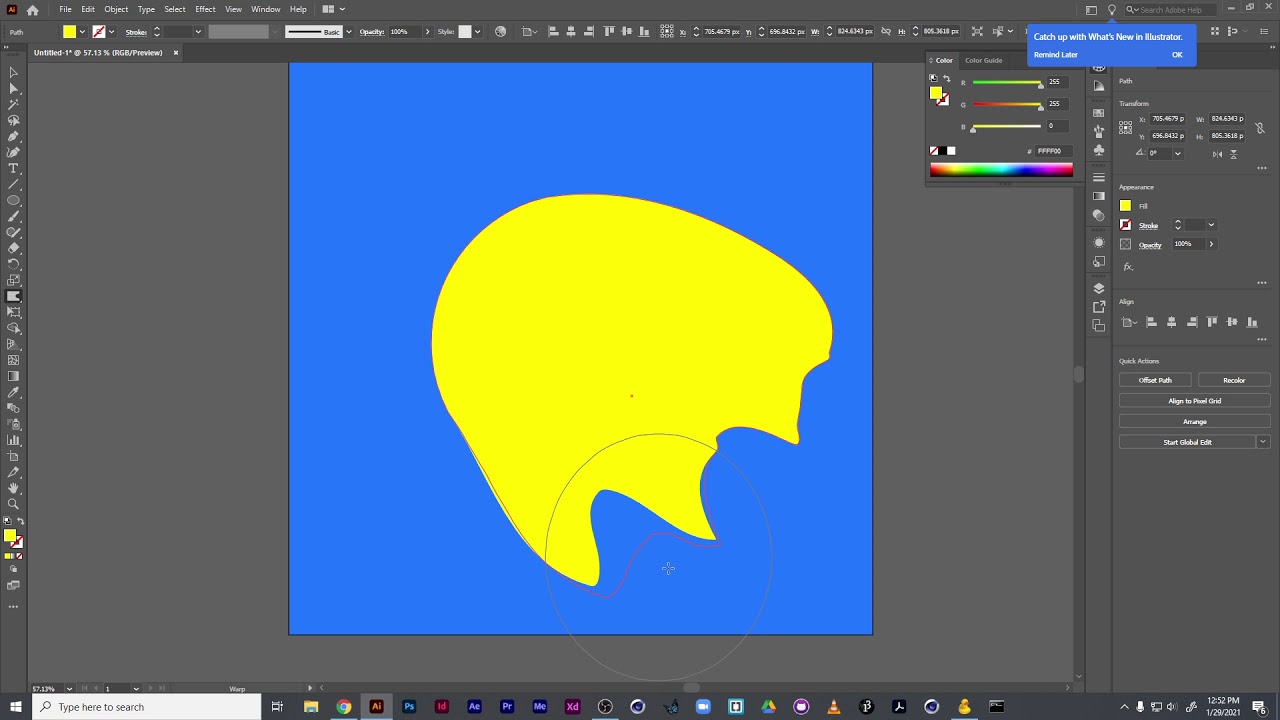Image resolution: width=1280 pixels, height=720 pixels.
Task: Open Photoshop from the Windows taskbar
Action: pyautogui.click(x=409, y=707)
